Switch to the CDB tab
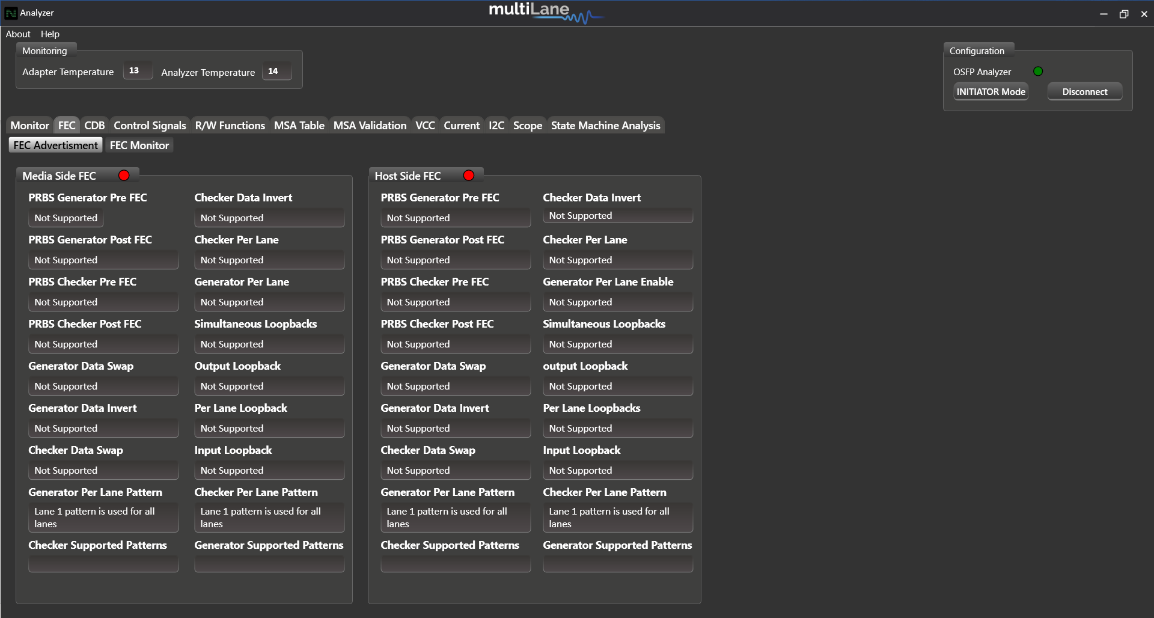Screen dimensions: 1154x618 [x=95, y=126]
